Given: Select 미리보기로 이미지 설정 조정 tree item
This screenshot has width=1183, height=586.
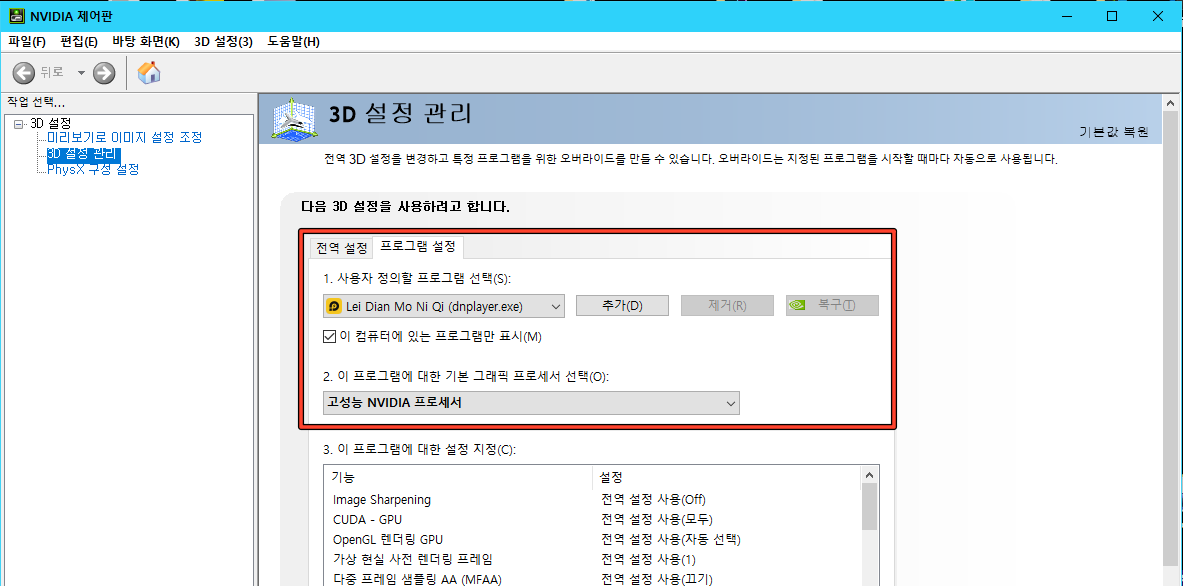Looking at the screenshot, I should tap(124, 138).
